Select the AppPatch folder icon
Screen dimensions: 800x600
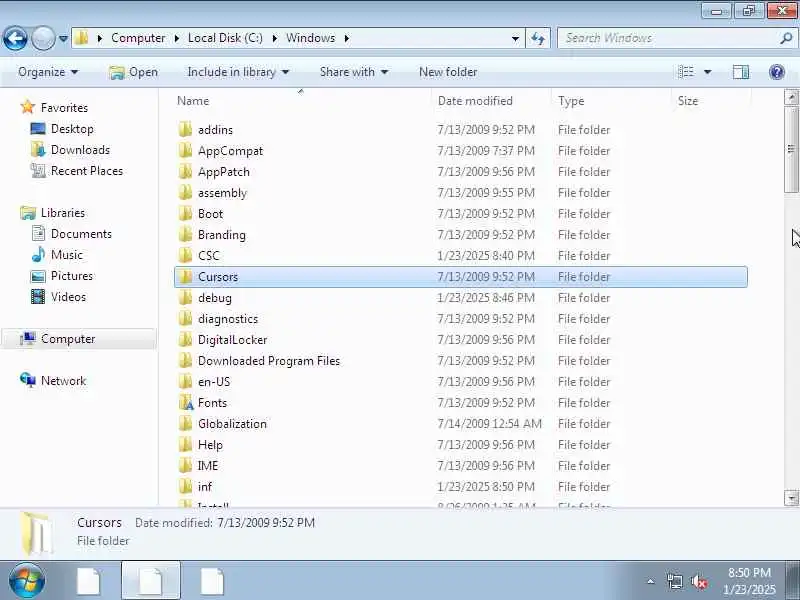[185, 171]
